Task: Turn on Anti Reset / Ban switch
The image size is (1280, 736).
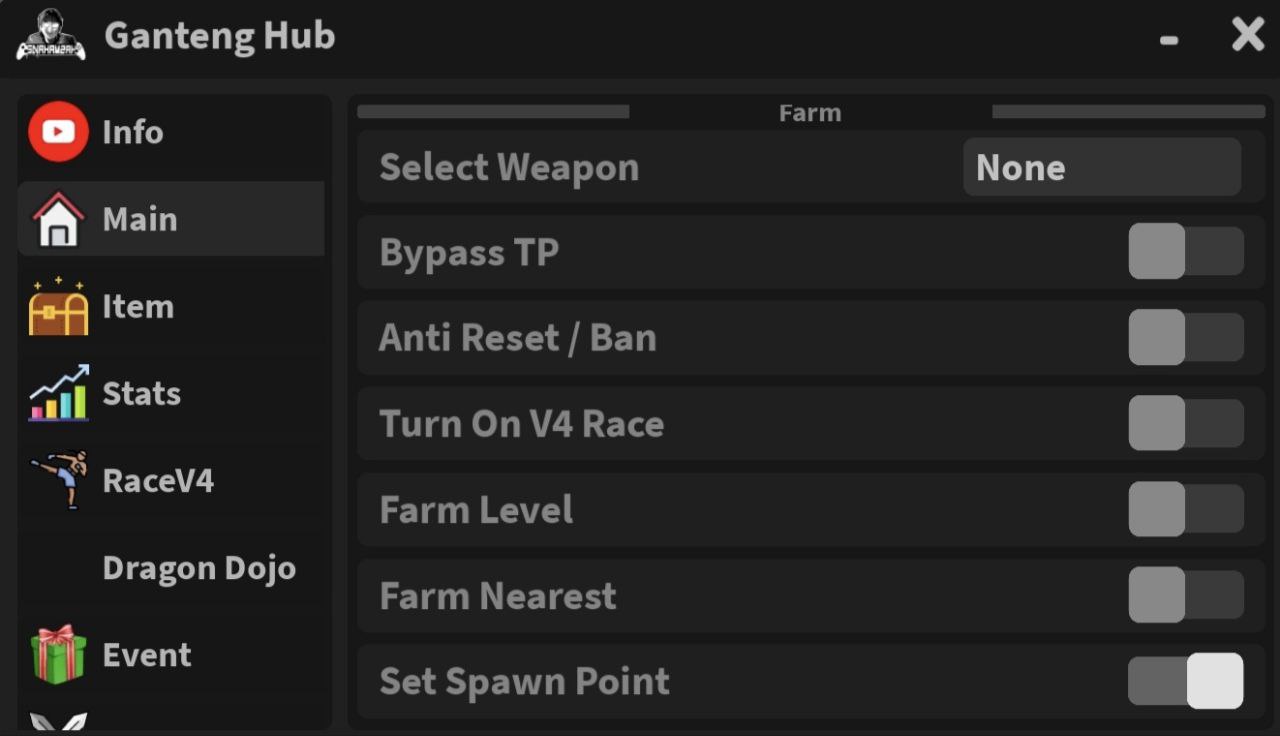Action: (x=1186, y=338)
